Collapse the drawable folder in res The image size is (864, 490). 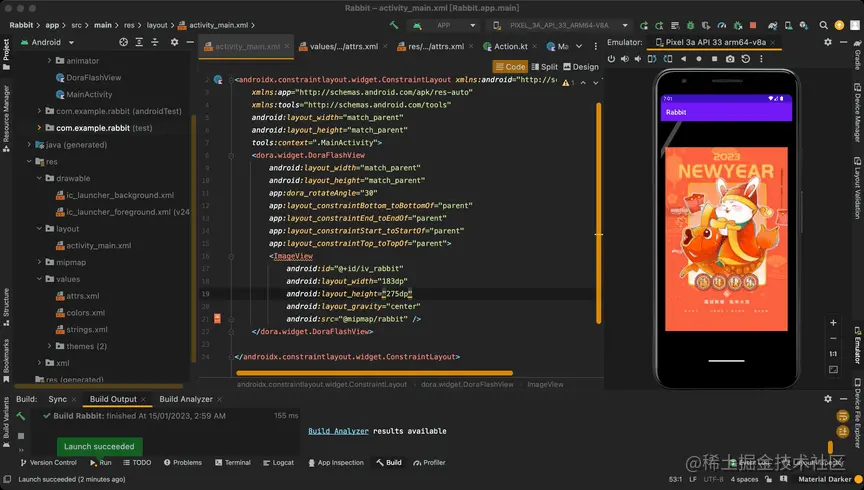coord(39,178)
